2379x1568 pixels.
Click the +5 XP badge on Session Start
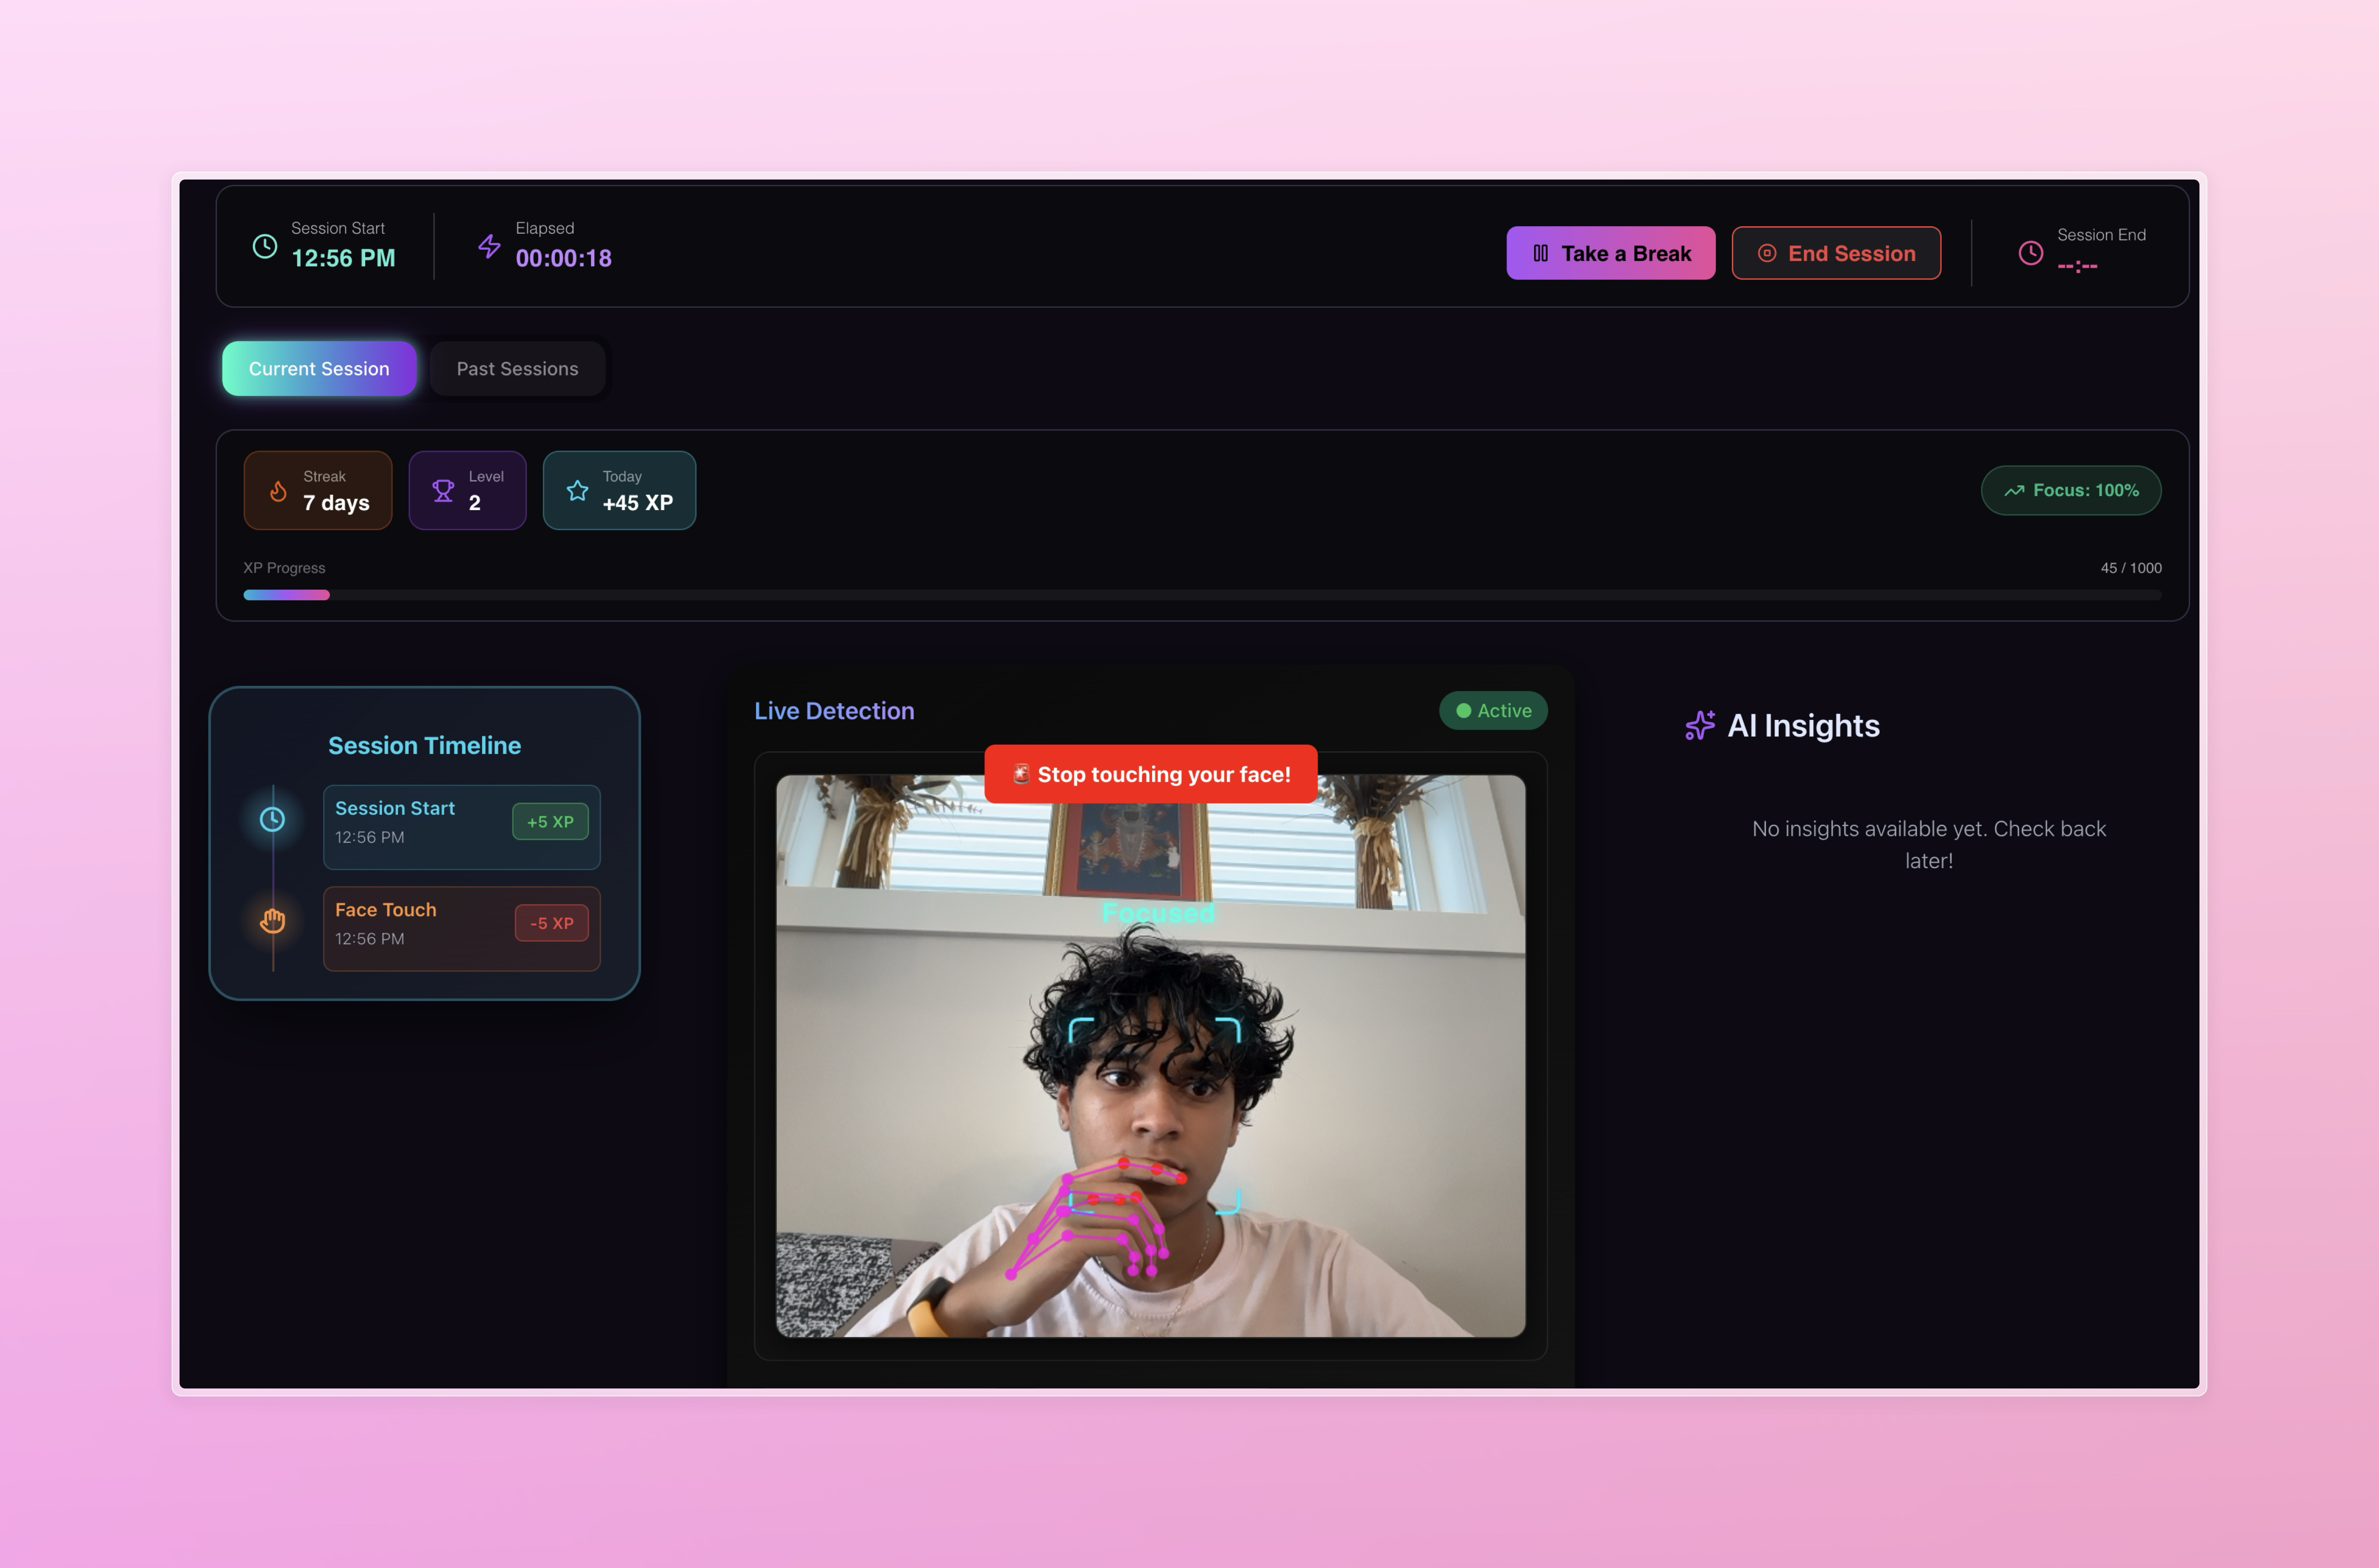(550, 822)
